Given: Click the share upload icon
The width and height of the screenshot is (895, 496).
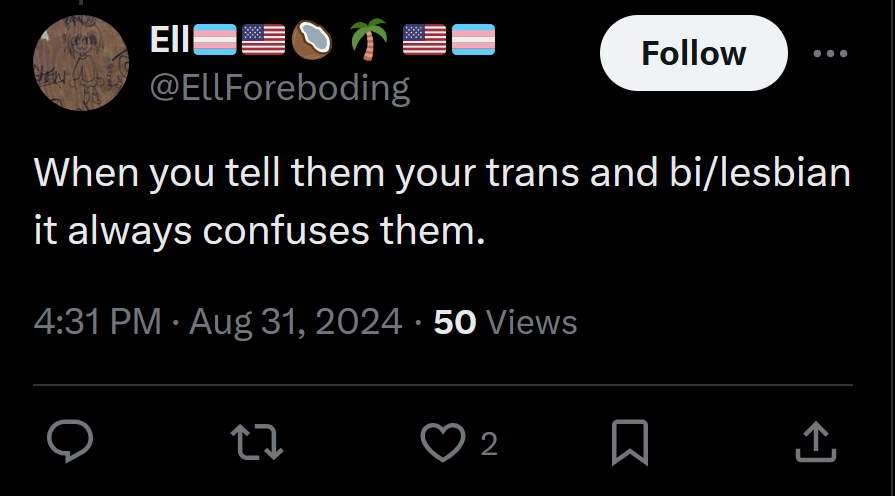Looking at the screenshot, I should pyautogui.click(x=814, y=442).
